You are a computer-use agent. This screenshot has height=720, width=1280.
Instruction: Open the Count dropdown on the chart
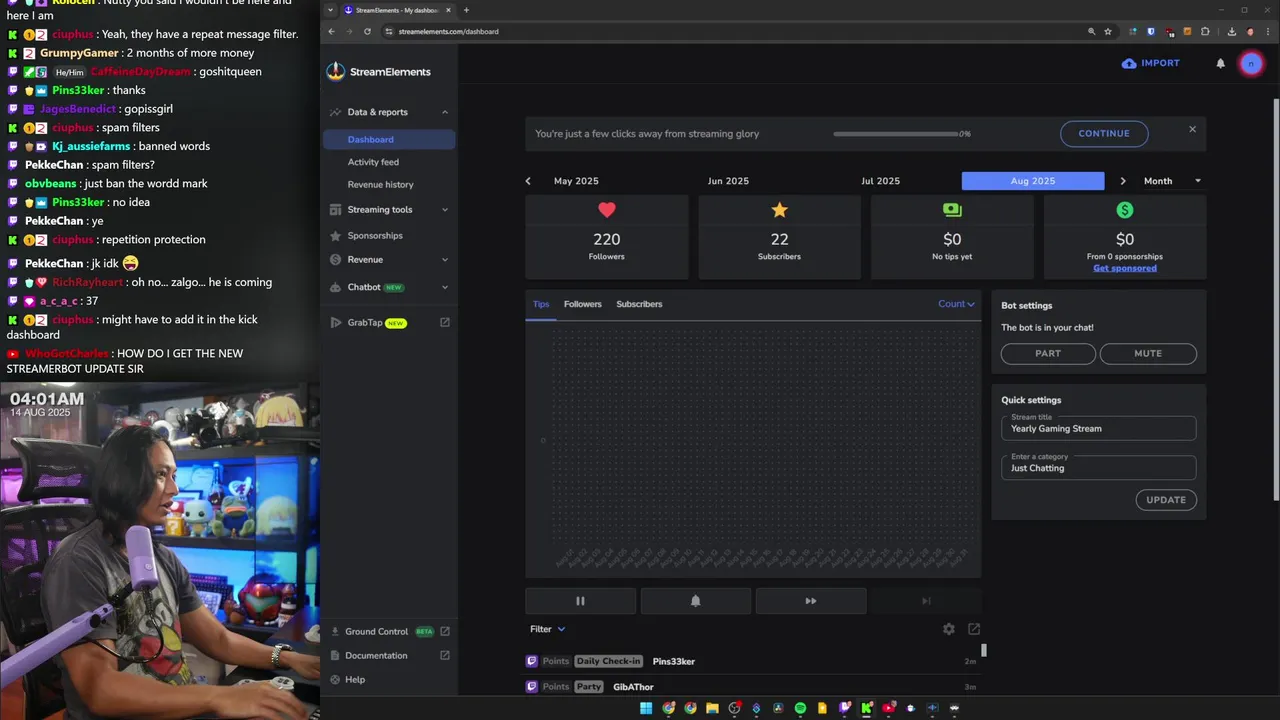tap(956, 304)
